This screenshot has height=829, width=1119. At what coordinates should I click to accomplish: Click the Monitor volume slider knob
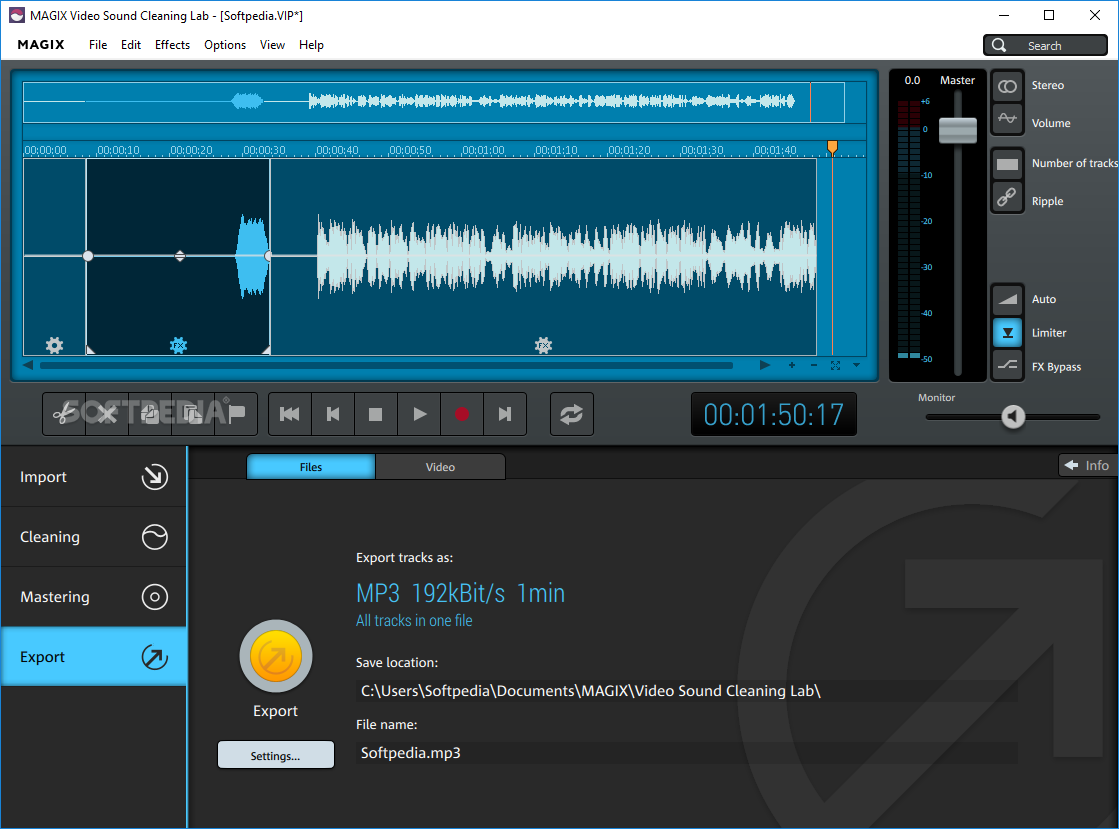pos(1013,417)
